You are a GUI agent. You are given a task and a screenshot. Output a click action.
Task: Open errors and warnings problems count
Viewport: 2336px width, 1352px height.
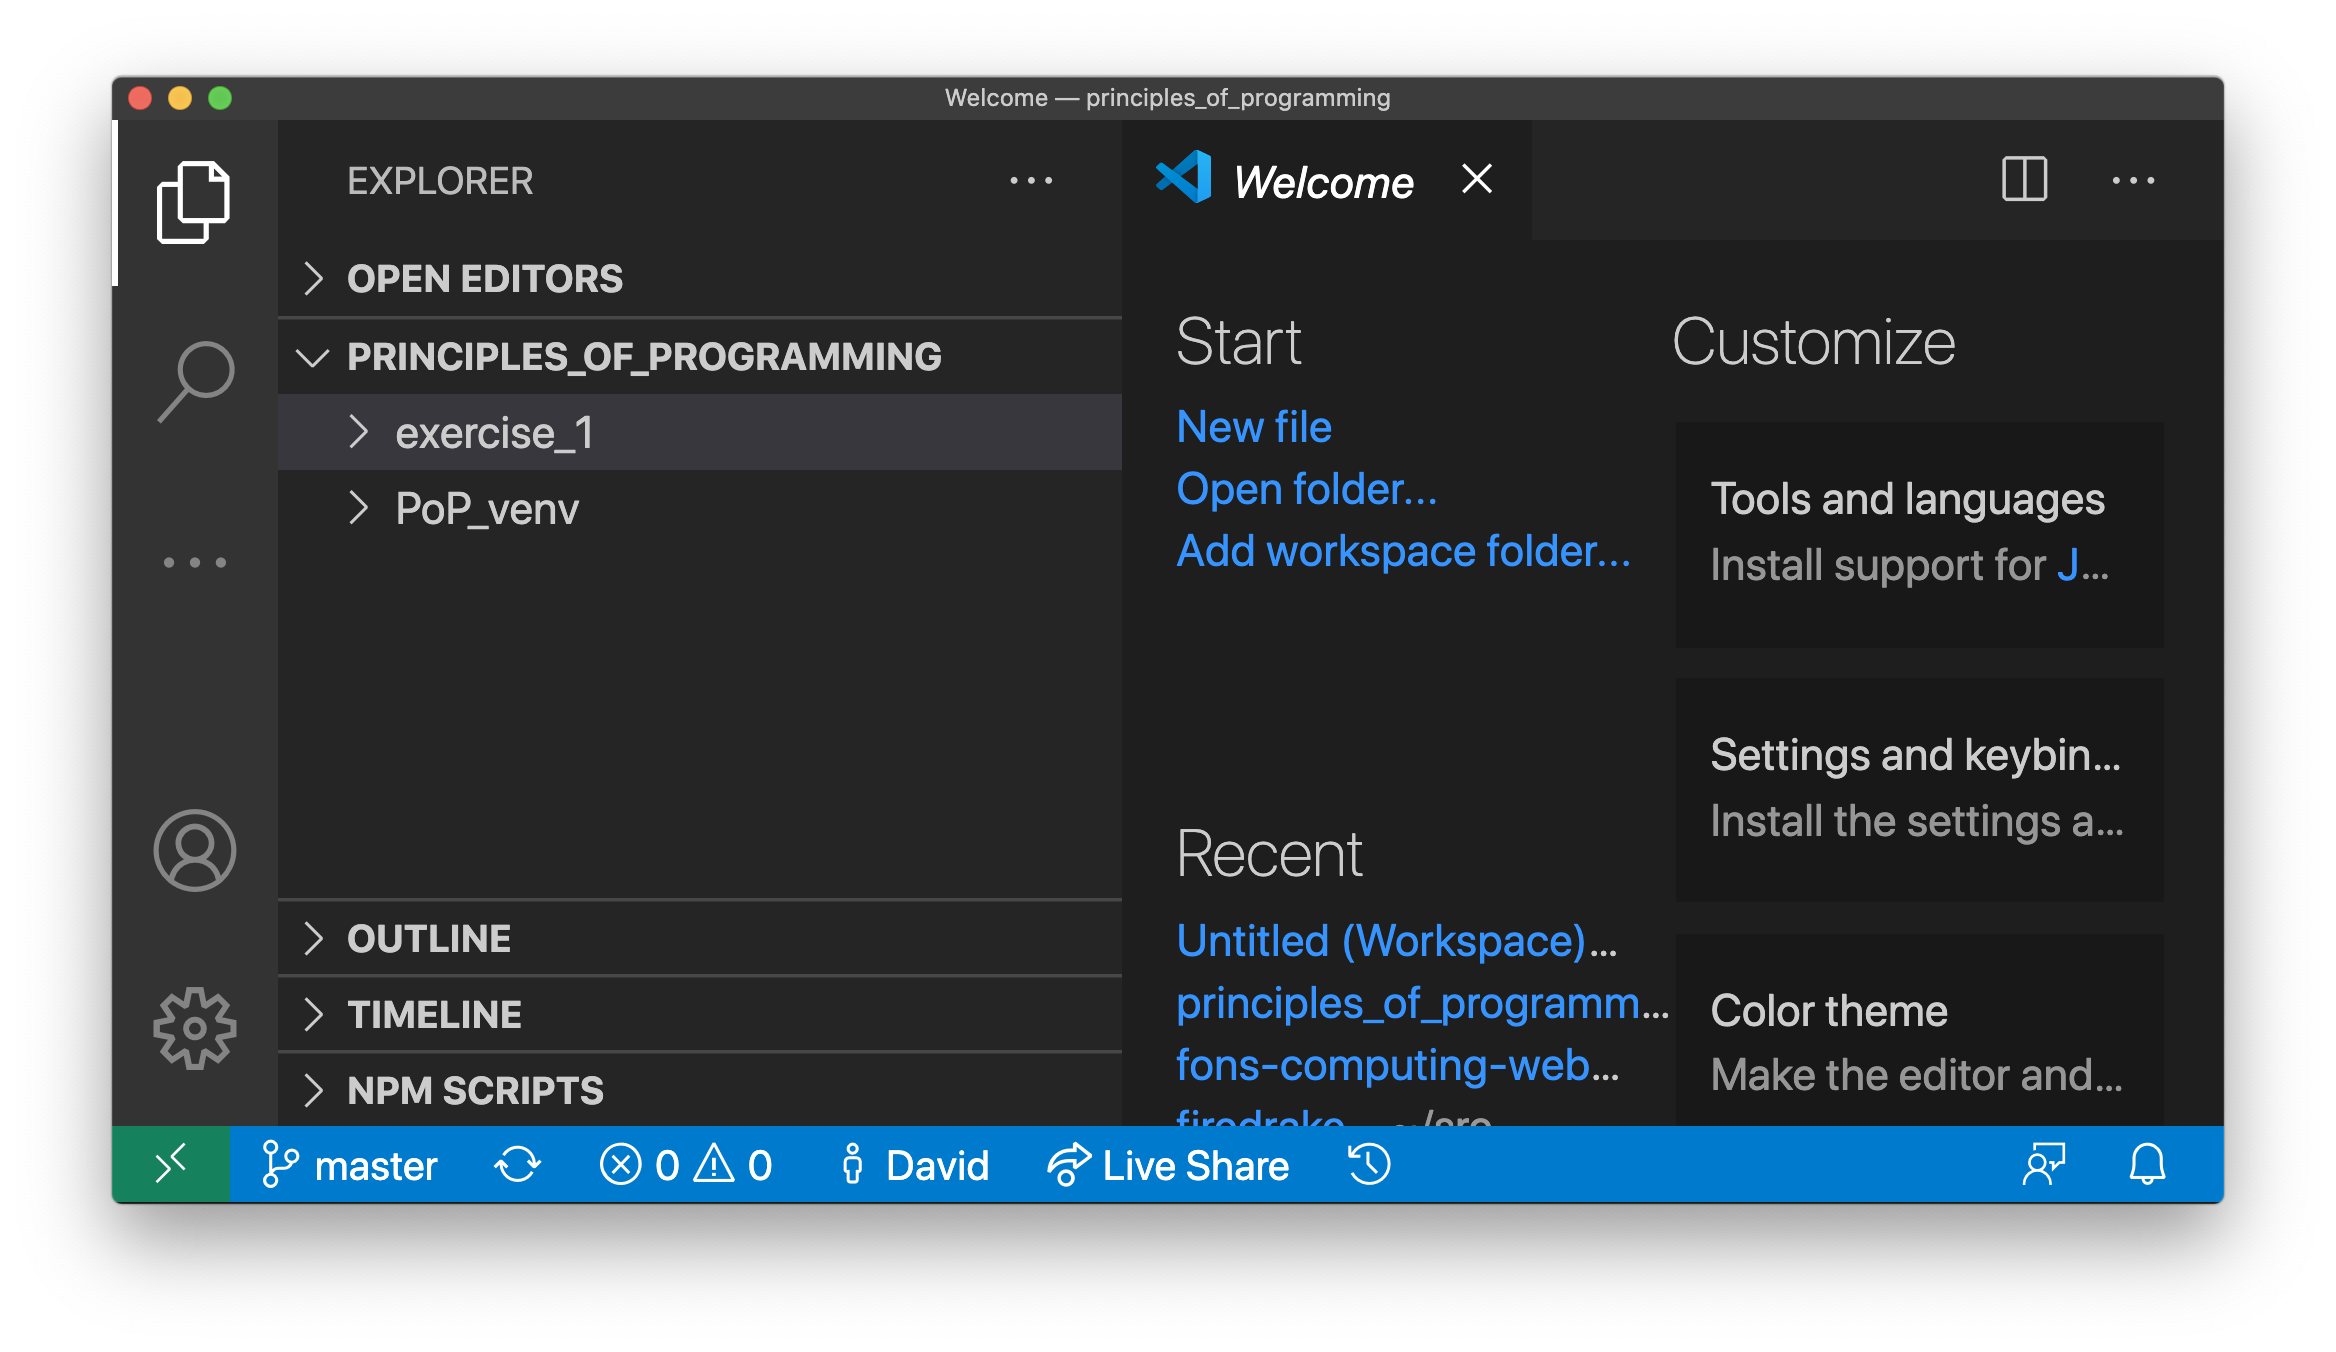(686, 1165)
